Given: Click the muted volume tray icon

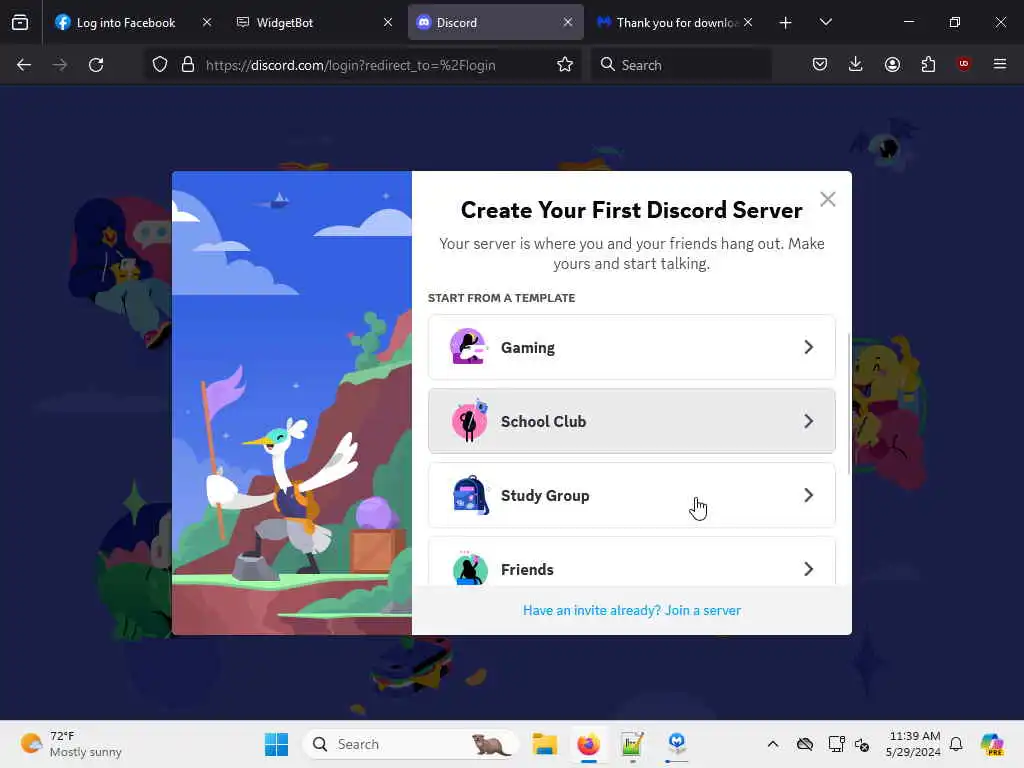Looking at the screenshot, I should (x=862, y=744).
